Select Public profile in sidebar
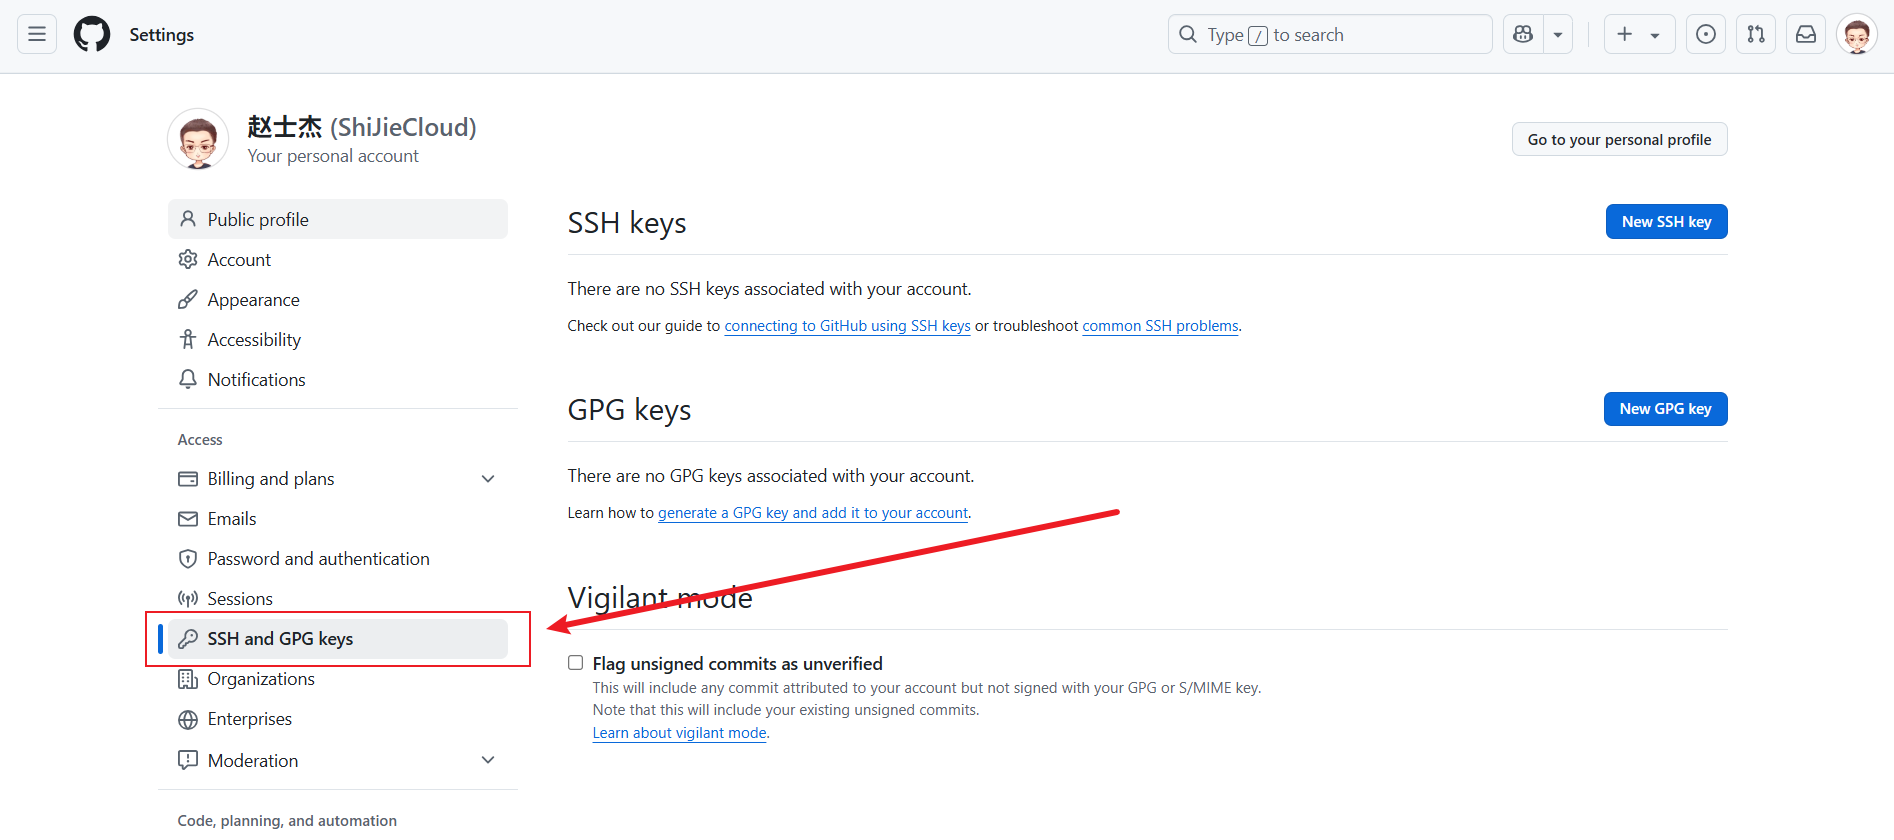 258,219
